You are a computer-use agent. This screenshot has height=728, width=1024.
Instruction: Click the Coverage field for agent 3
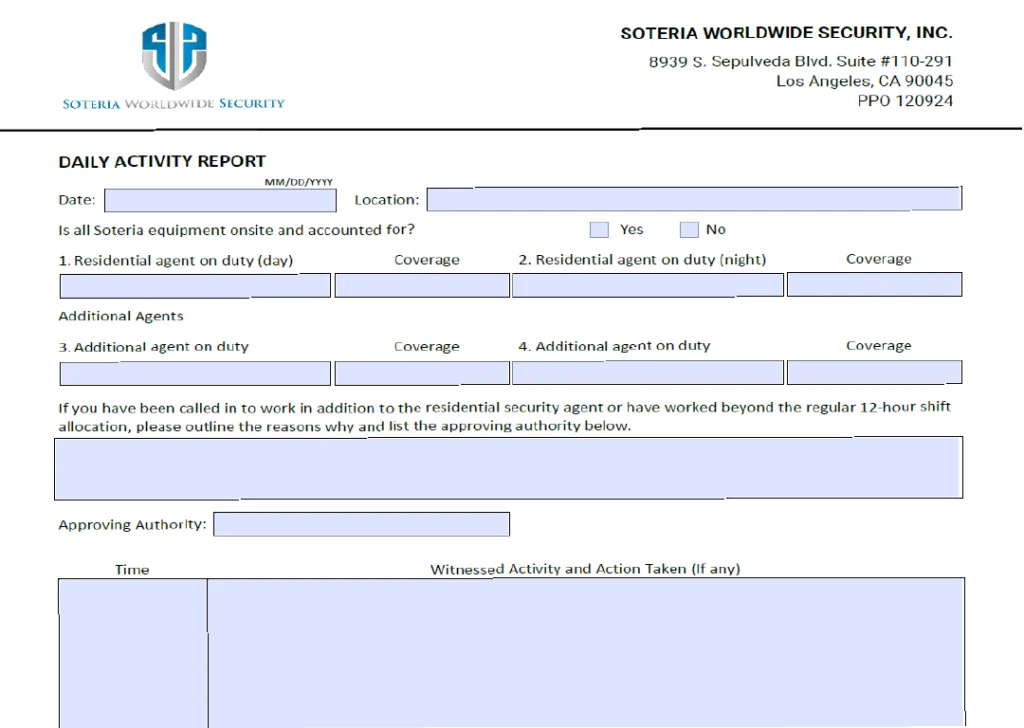(422, 374)
